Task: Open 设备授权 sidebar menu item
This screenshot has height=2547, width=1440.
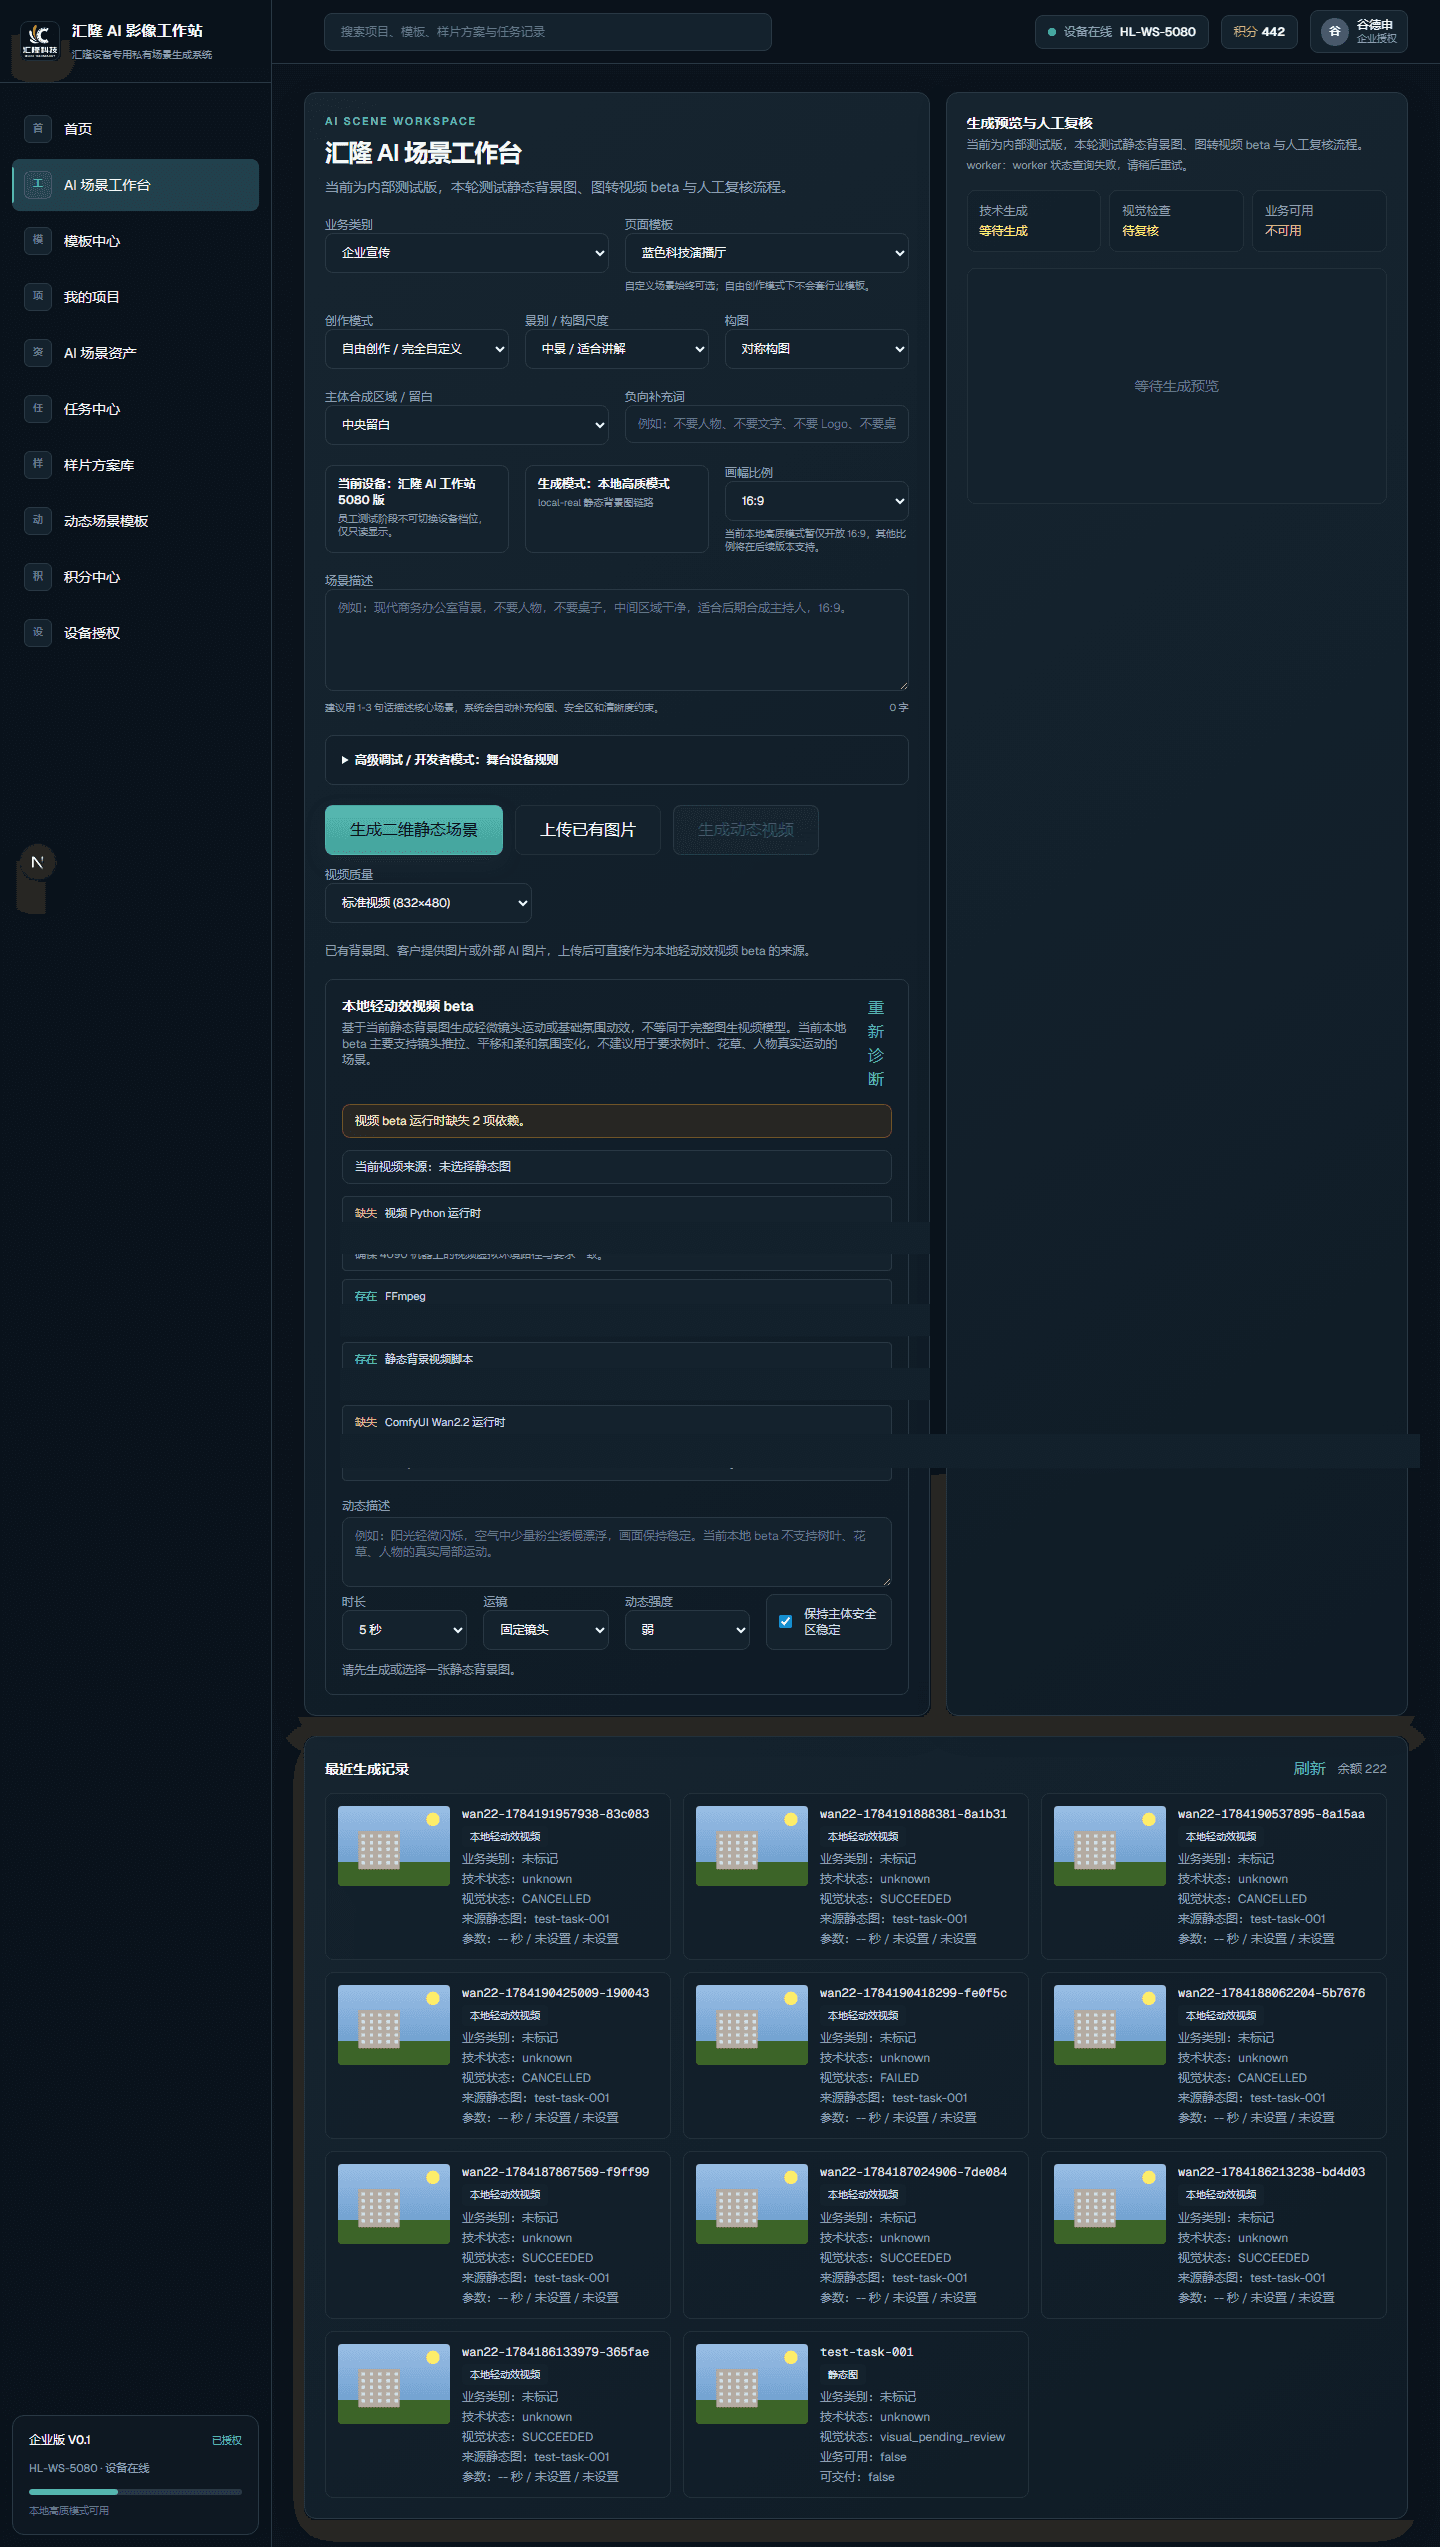Action: [135, 632]
